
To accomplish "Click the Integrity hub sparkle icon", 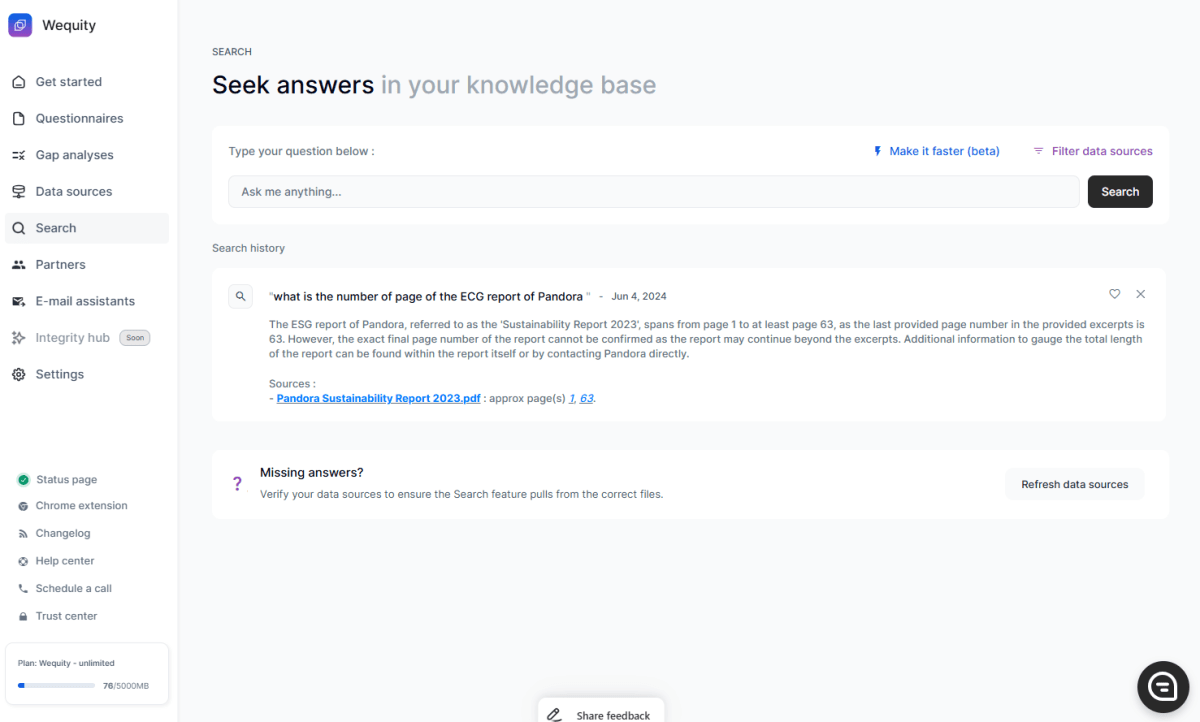I will [x=18, y=337].
